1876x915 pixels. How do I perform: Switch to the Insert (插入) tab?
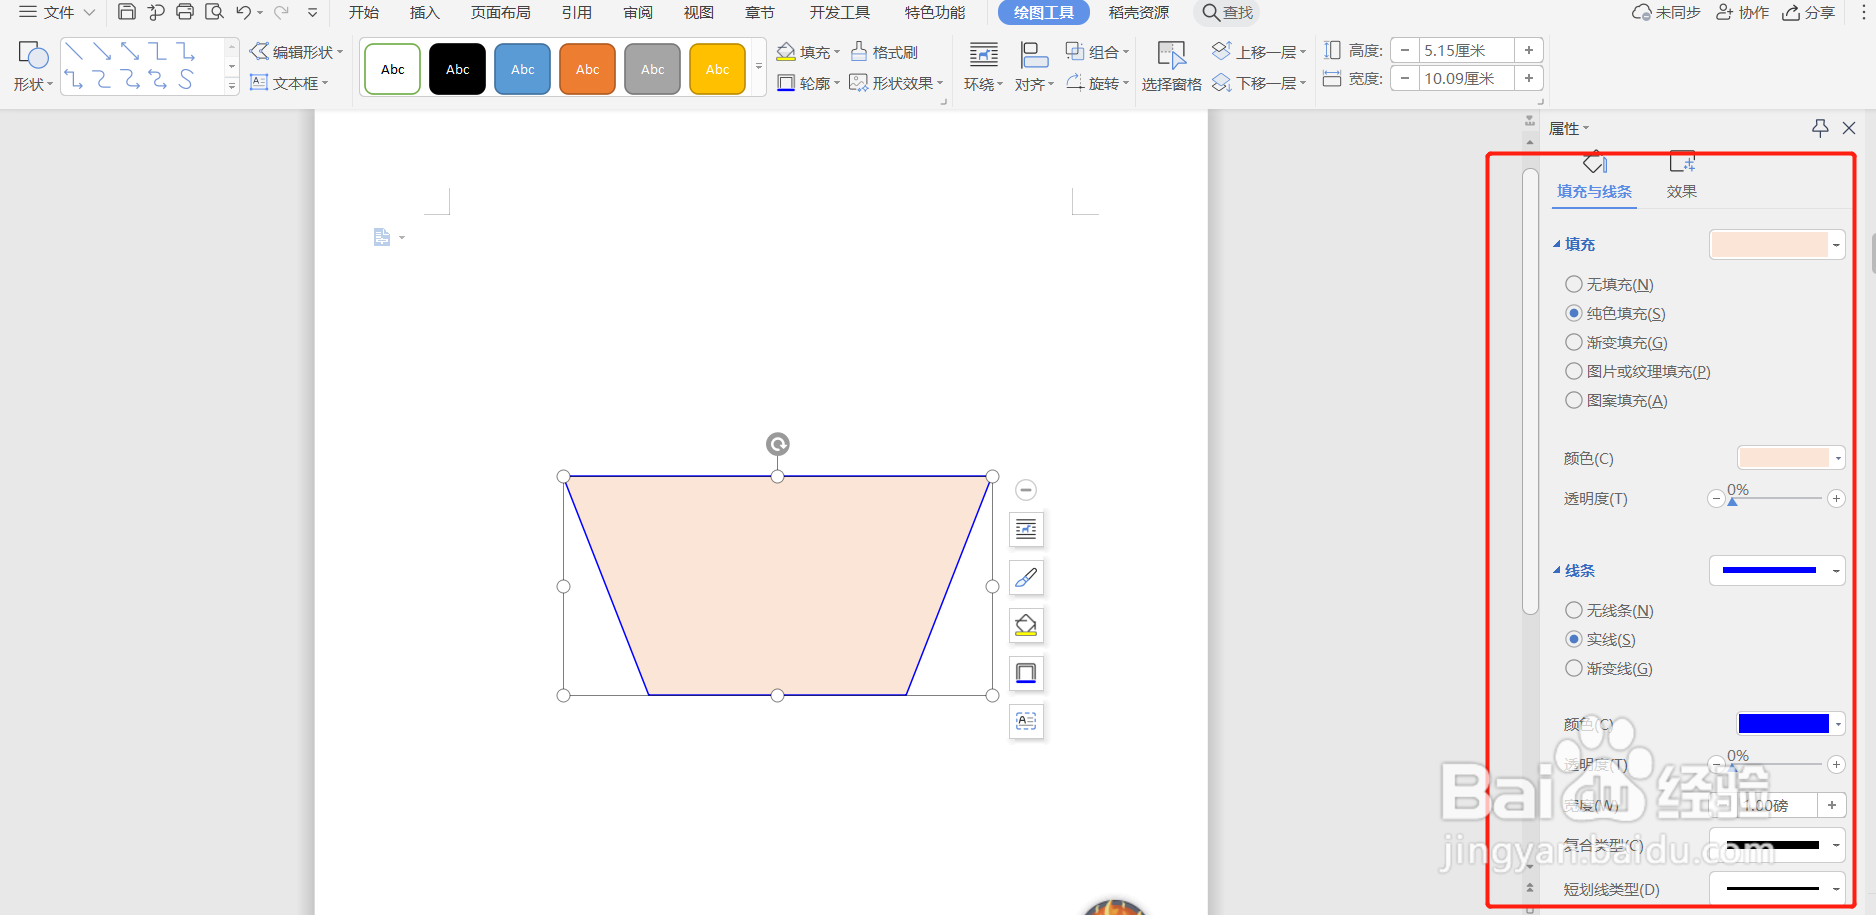tap(425, 12)
